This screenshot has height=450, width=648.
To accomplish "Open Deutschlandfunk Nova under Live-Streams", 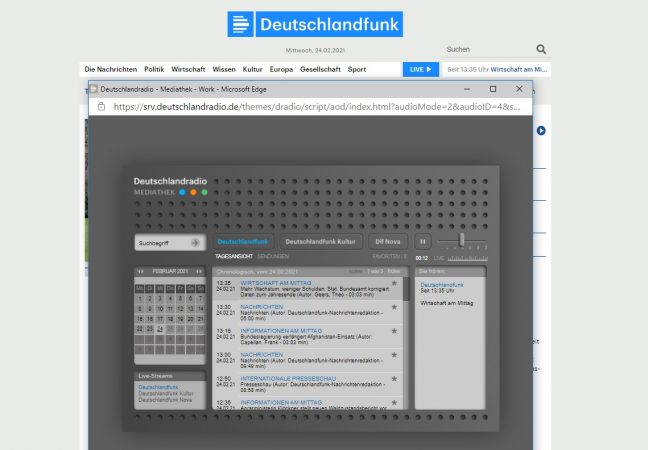I will (165, 400).
